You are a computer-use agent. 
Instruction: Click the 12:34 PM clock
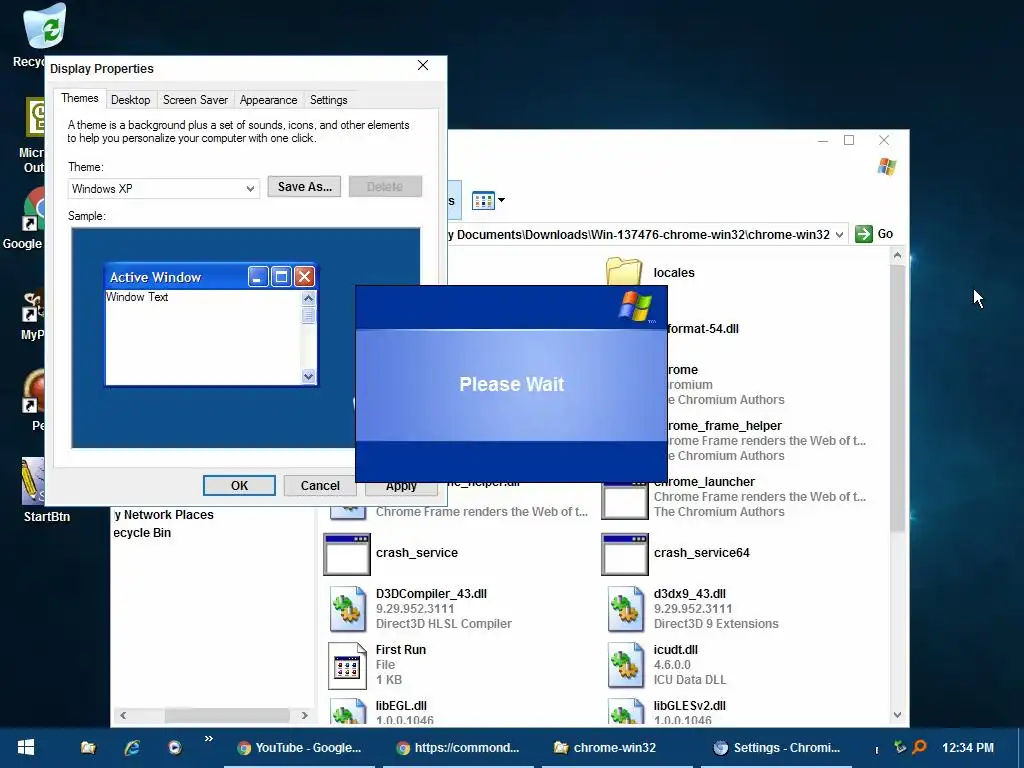coord(968,748)
